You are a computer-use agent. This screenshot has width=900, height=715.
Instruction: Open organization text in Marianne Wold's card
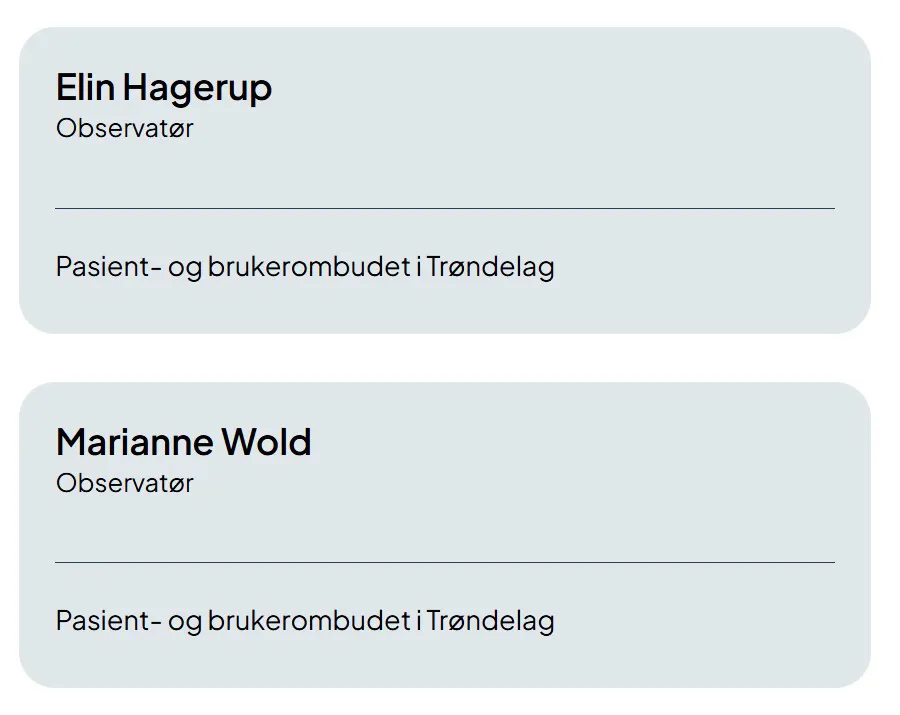click(305, 621)
